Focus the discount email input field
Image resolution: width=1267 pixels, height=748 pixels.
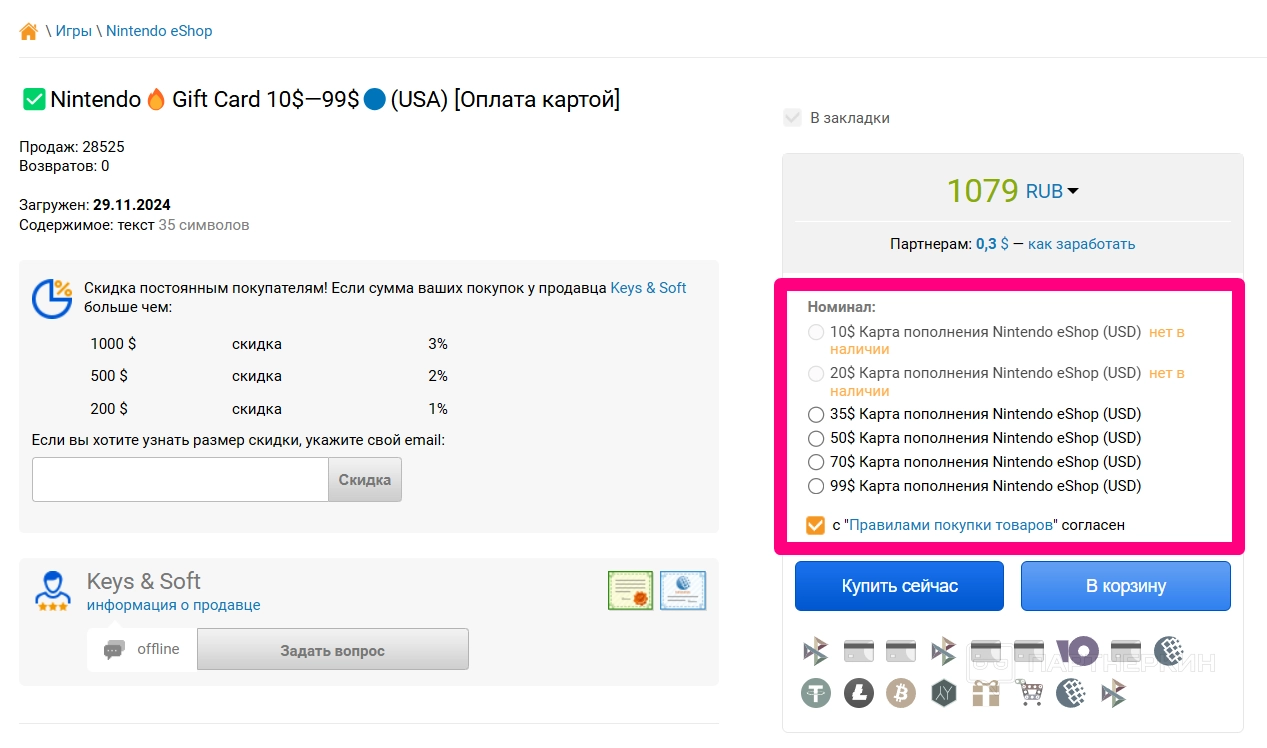(x=180, y=480)
